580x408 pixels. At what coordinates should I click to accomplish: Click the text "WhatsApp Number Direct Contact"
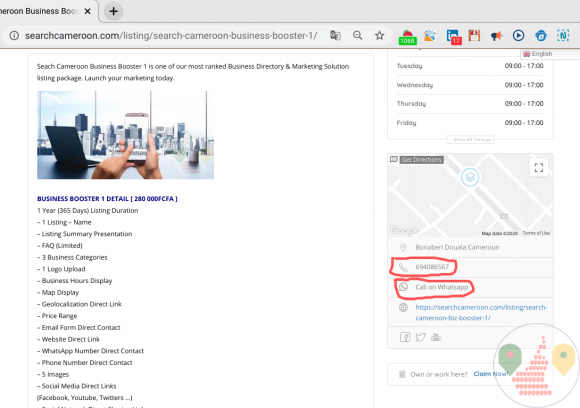click(x=93, y=351)
